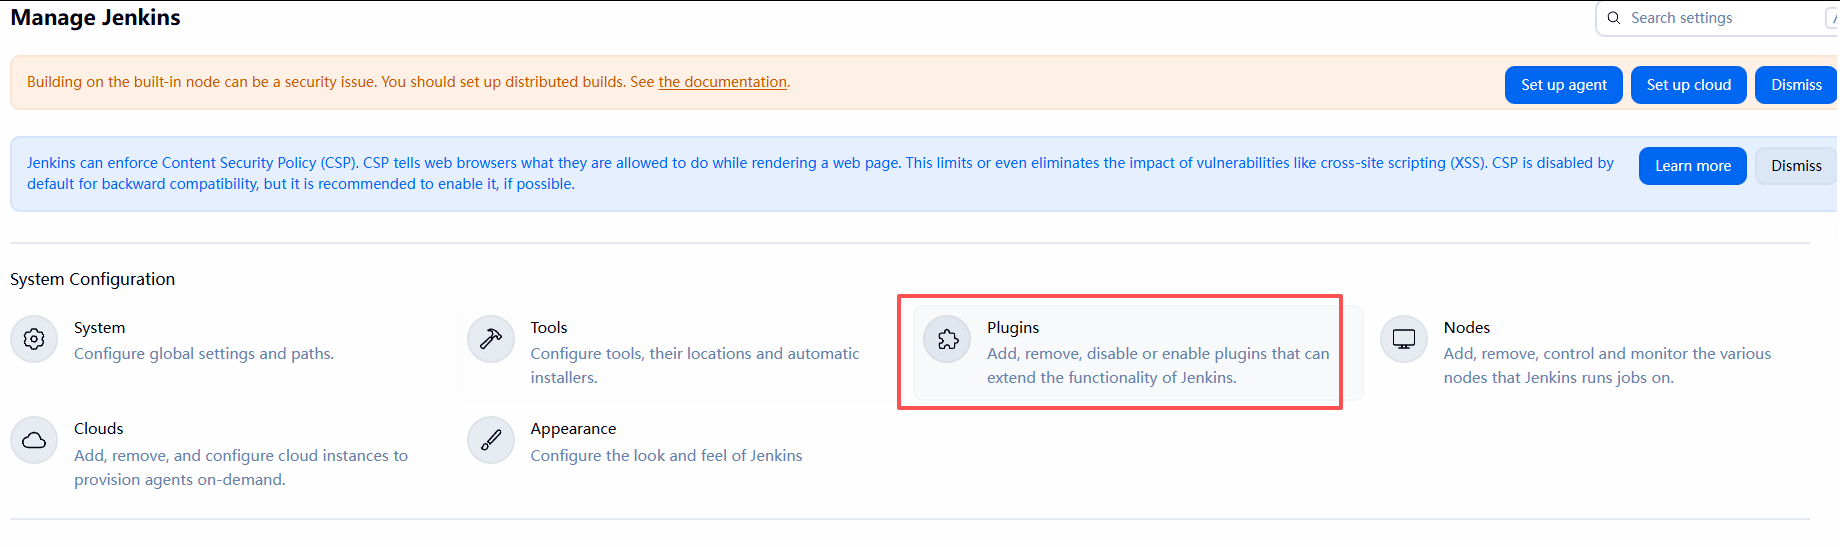The width and height of the screenshot is (1840, 547).
Task: Open the Plugins puzzle piece icon
Action: (947, 339)
